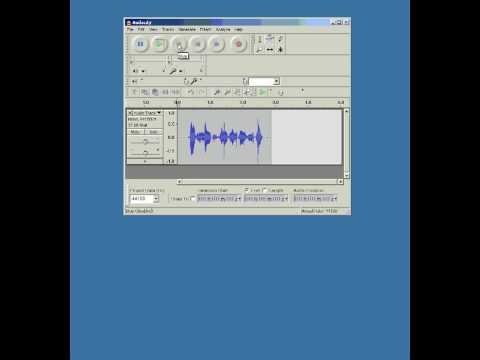480x360 pixels.
Task: Click the Zoom In magnifier icon
Action: point(217,92)
